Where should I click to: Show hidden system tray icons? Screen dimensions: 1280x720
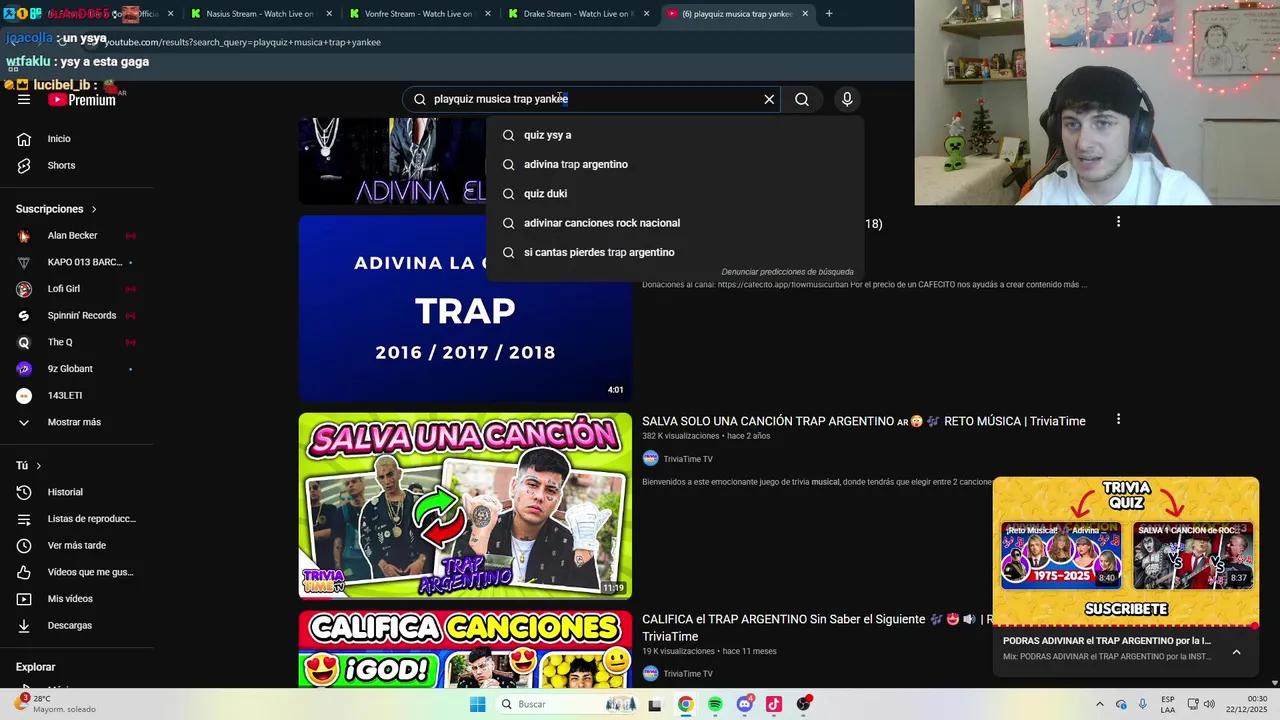click(1100, 704)
